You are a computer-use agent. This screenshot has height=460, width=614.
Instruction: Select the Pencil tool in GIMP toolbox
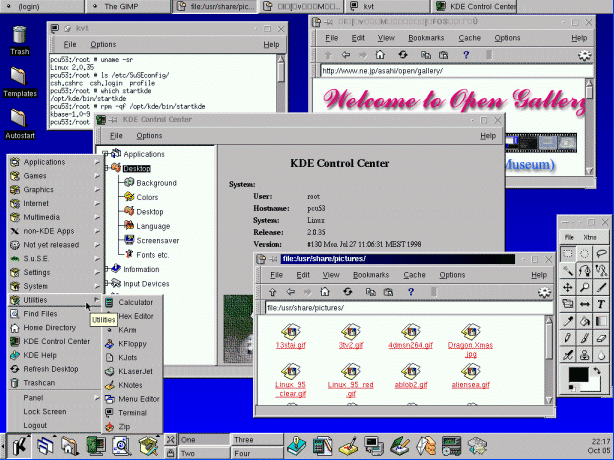tap(568, 338)
